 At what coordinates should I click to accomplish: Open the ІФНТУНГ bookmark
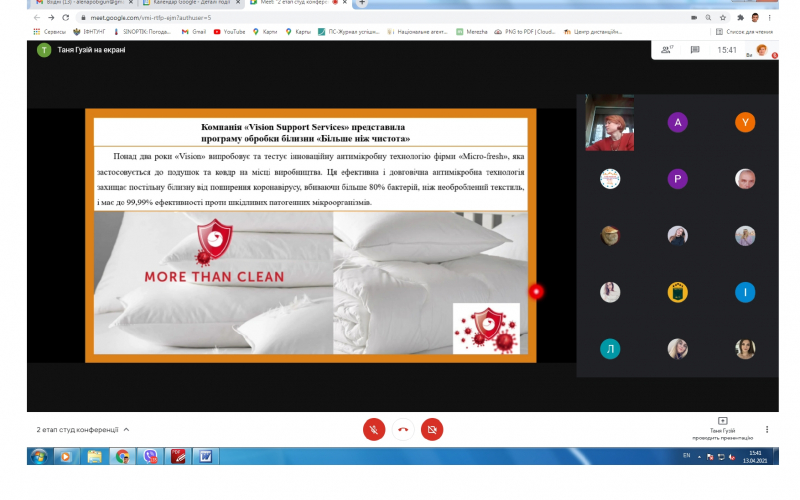point(89,32)
